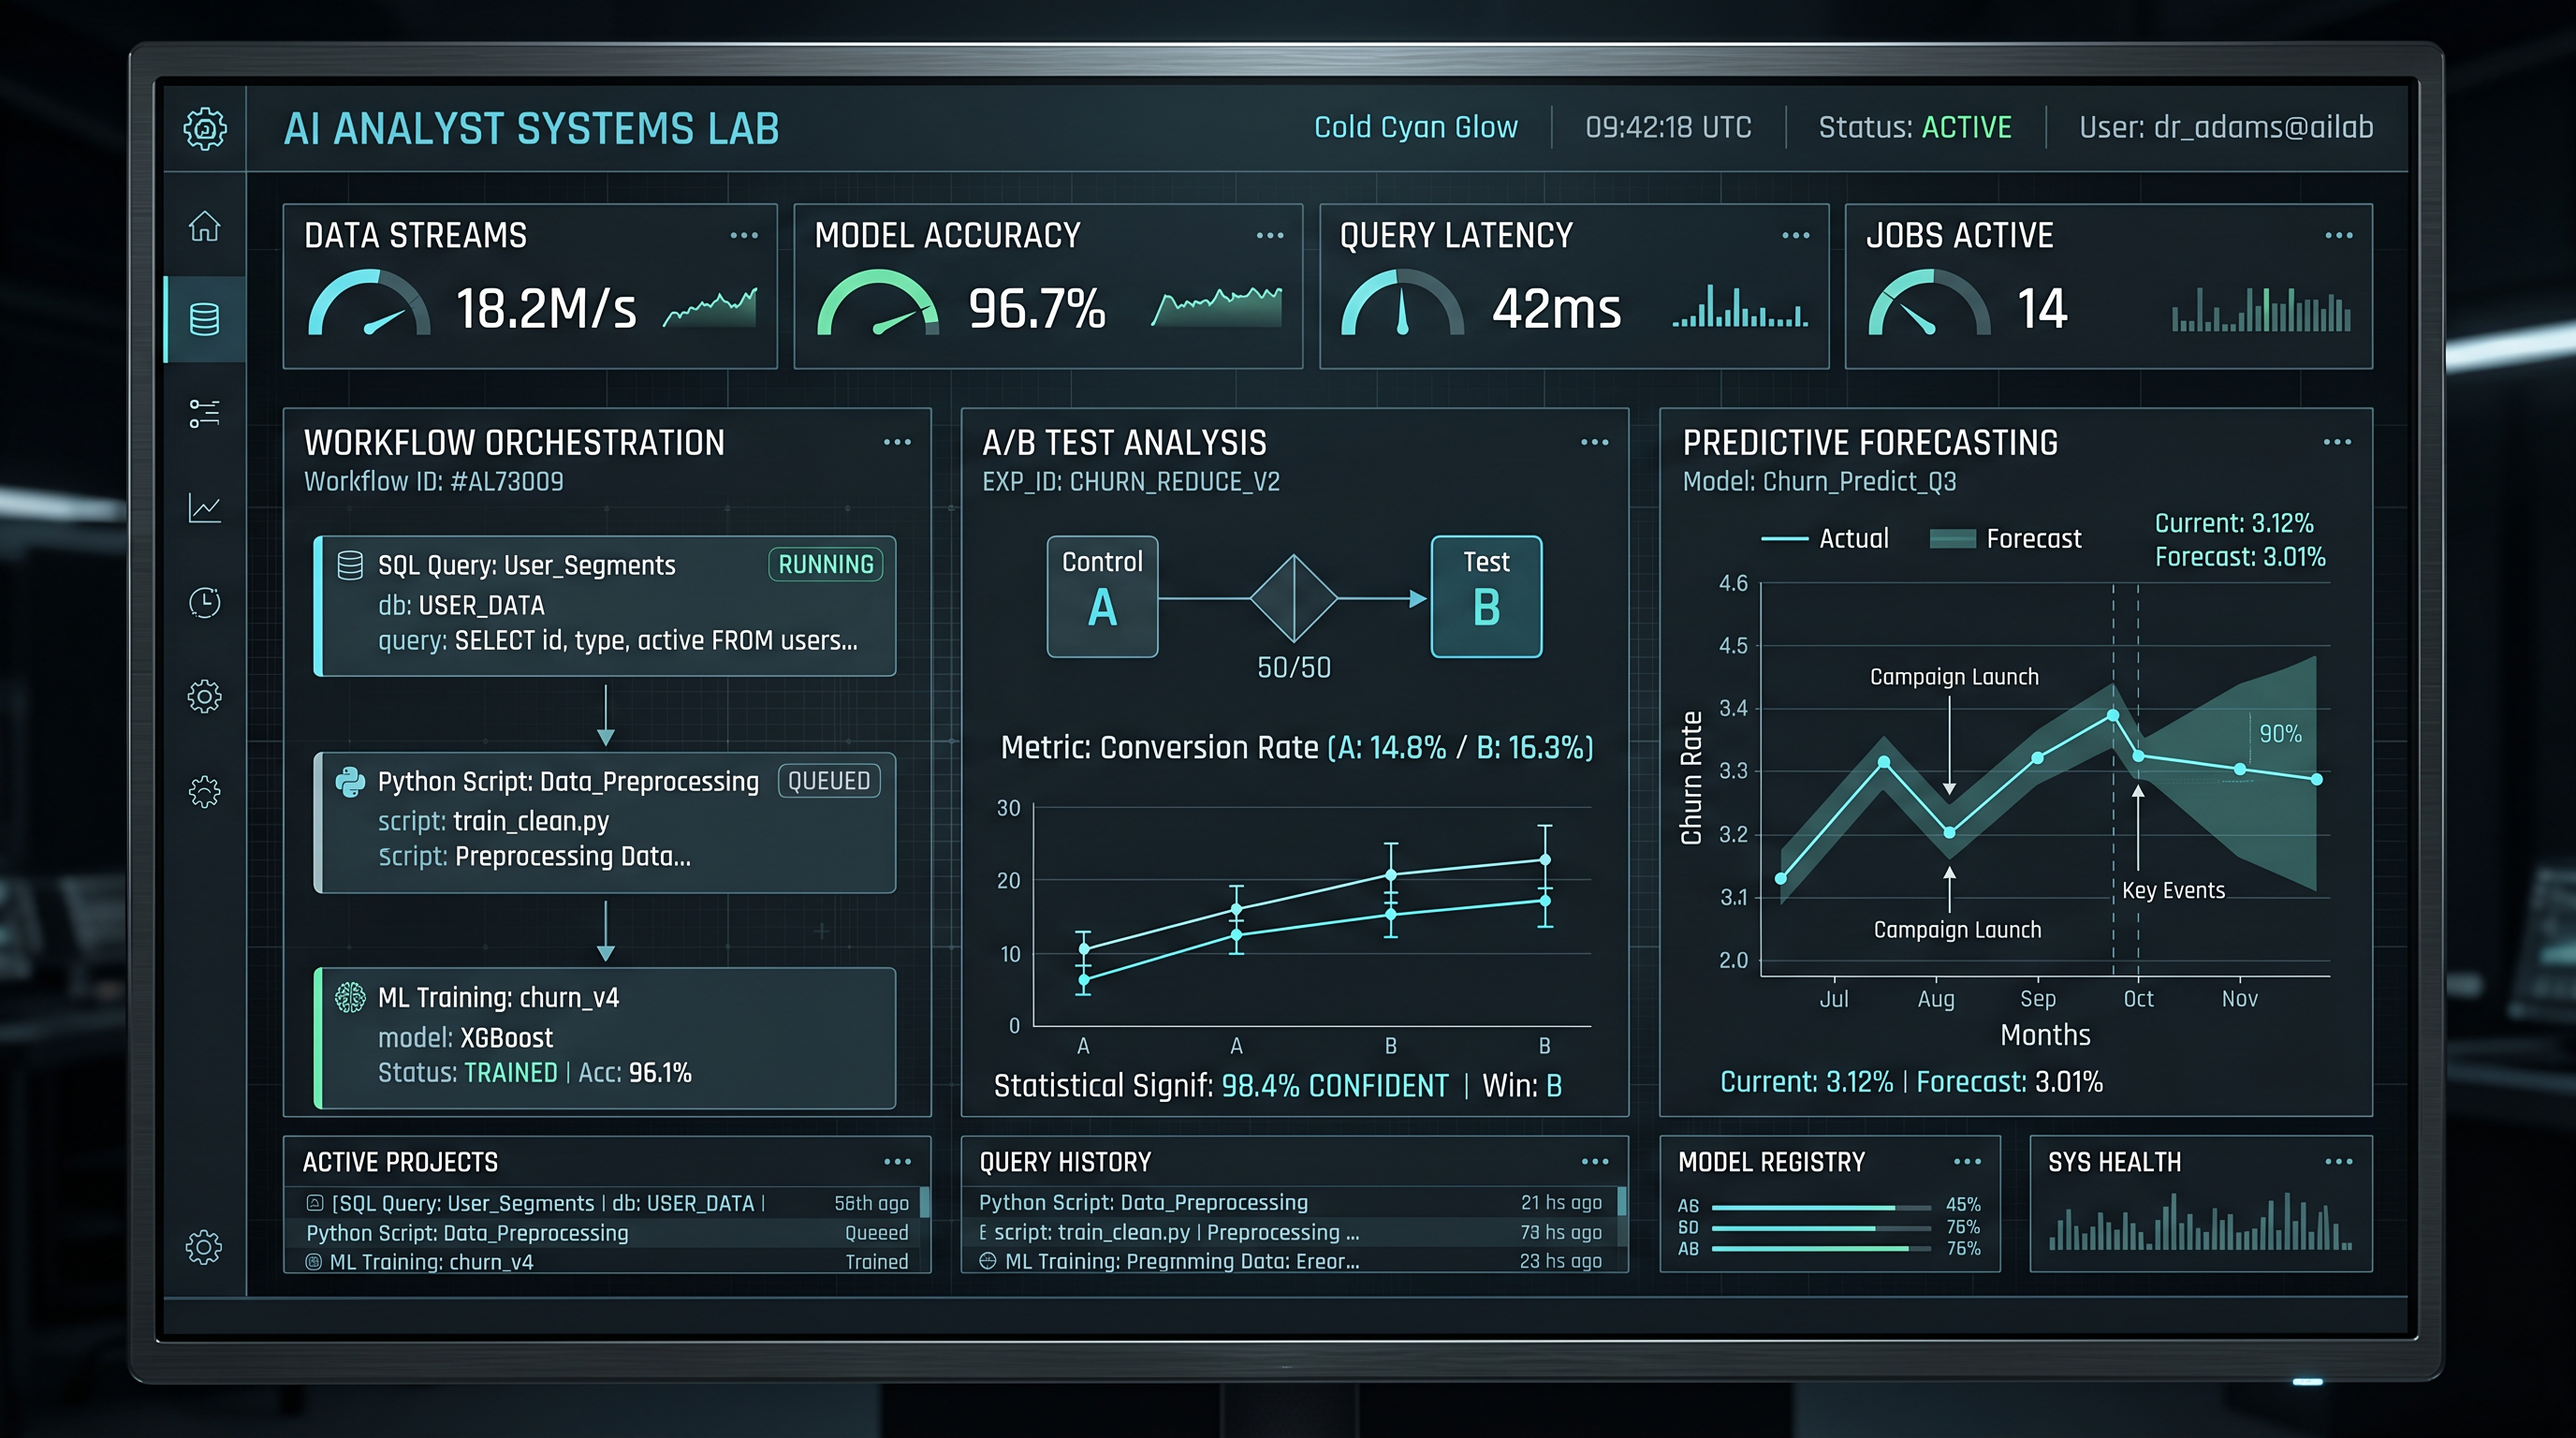This screenshot has height=1438, width=2576.
Task: Select the Control A variant box
Action: [x=1102, y=597]
